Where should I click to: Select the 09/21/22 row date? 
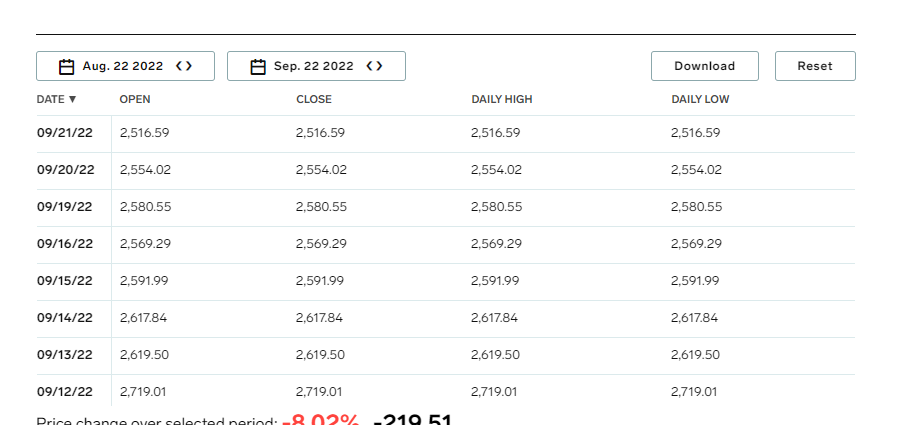[65, 133]
